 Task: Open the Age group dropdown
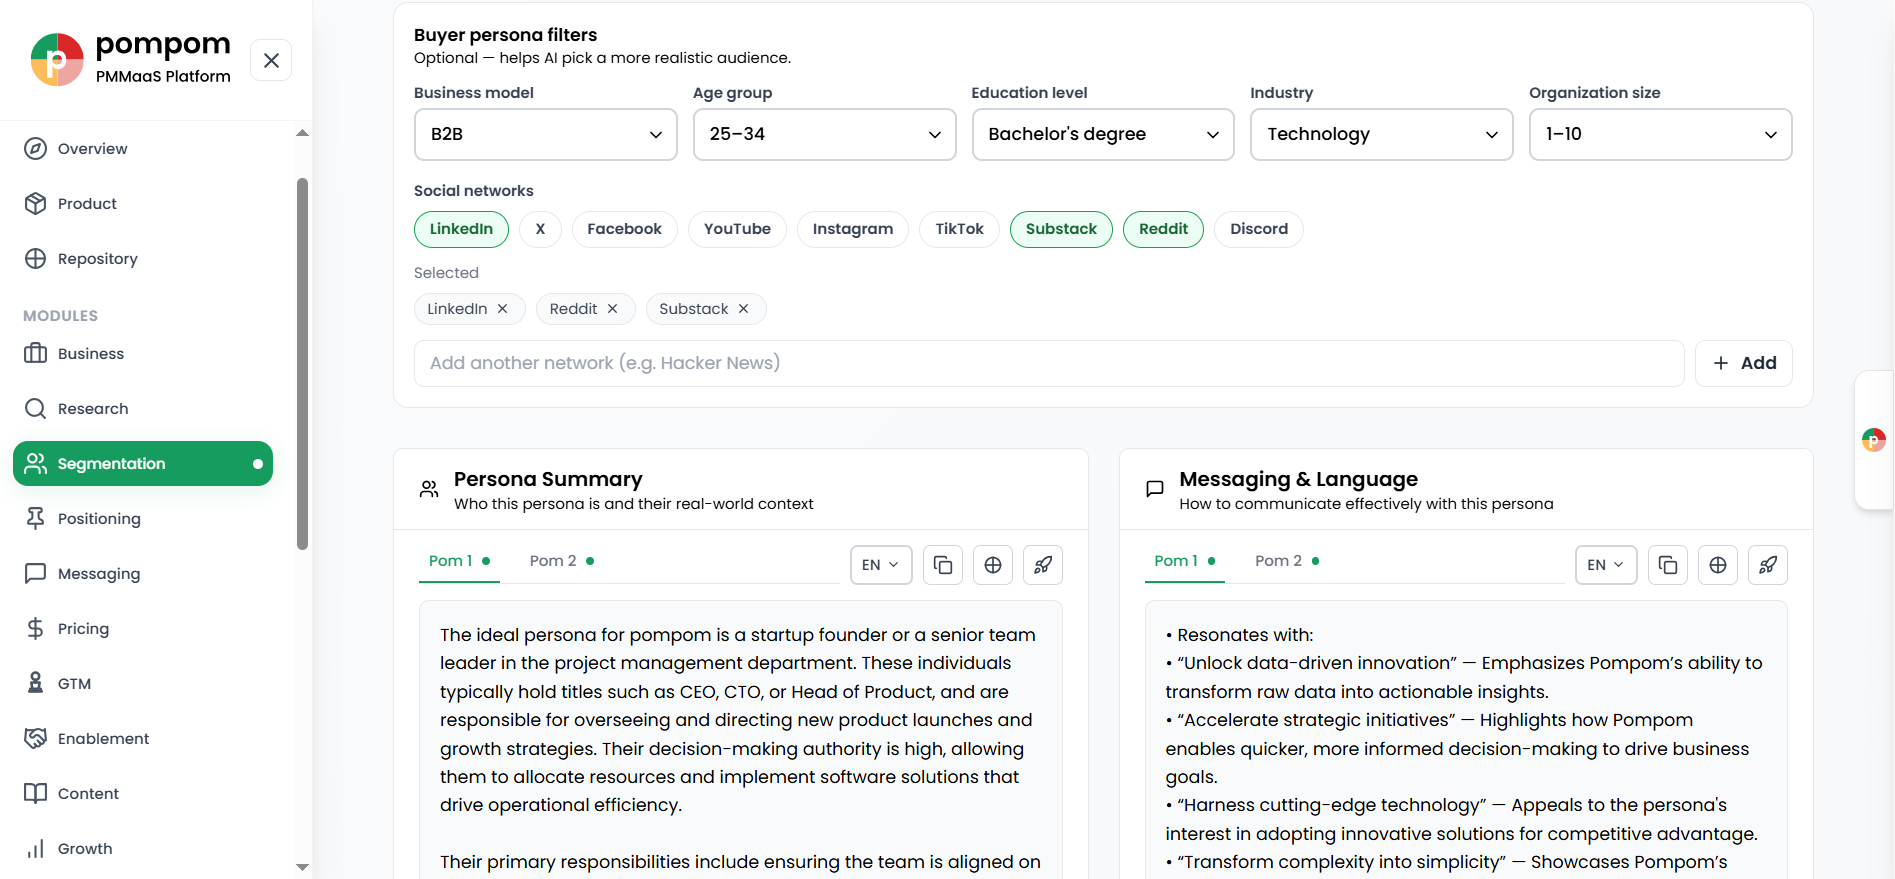pos(825,134)
